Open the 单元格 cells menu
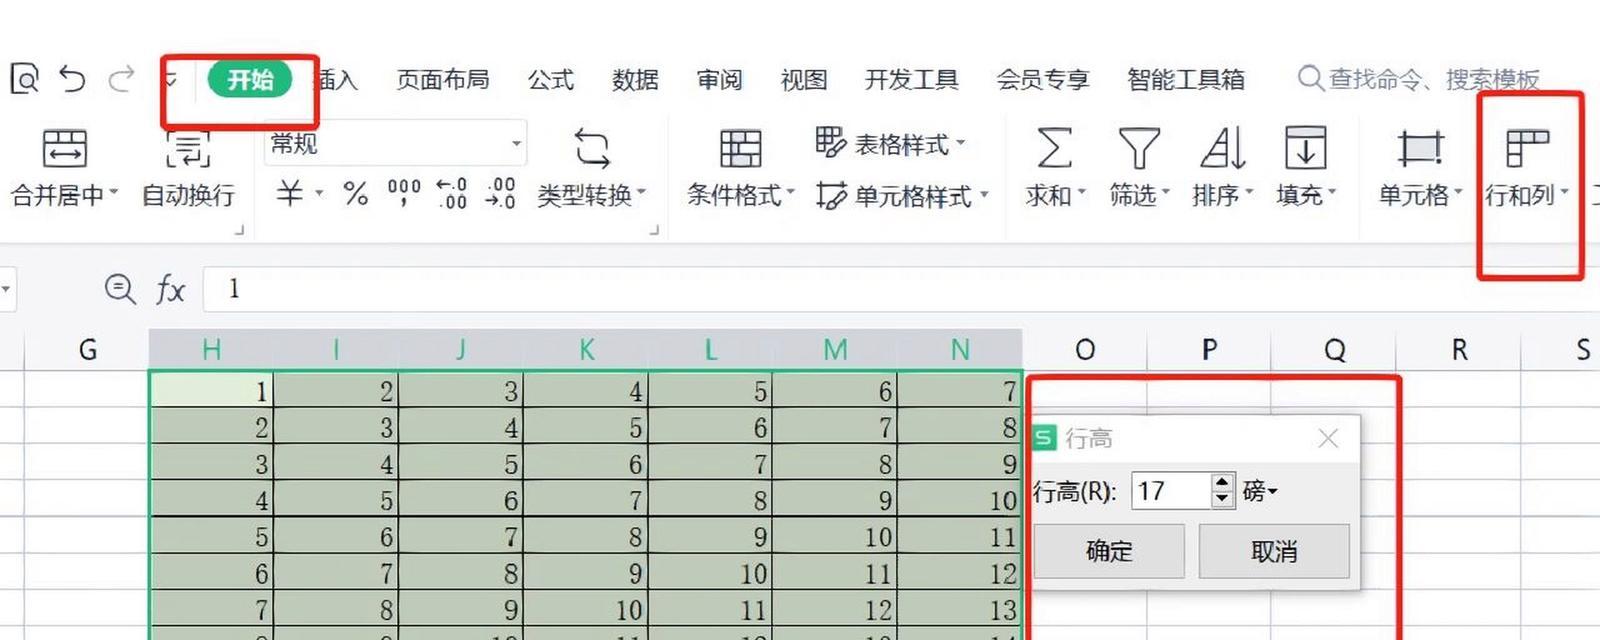The image size is (1600, 640). click(1420, 169)
